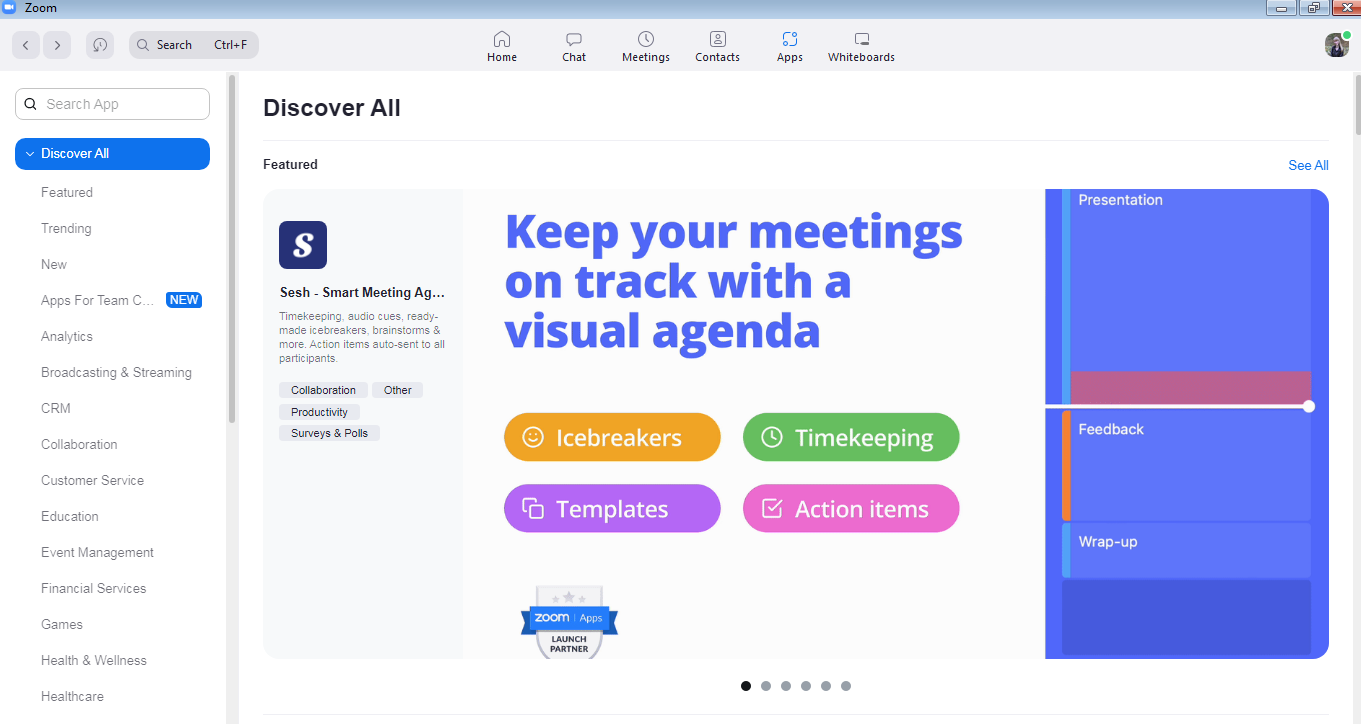
Task: Select the fourth carousel dot
Action: (806, 686)
